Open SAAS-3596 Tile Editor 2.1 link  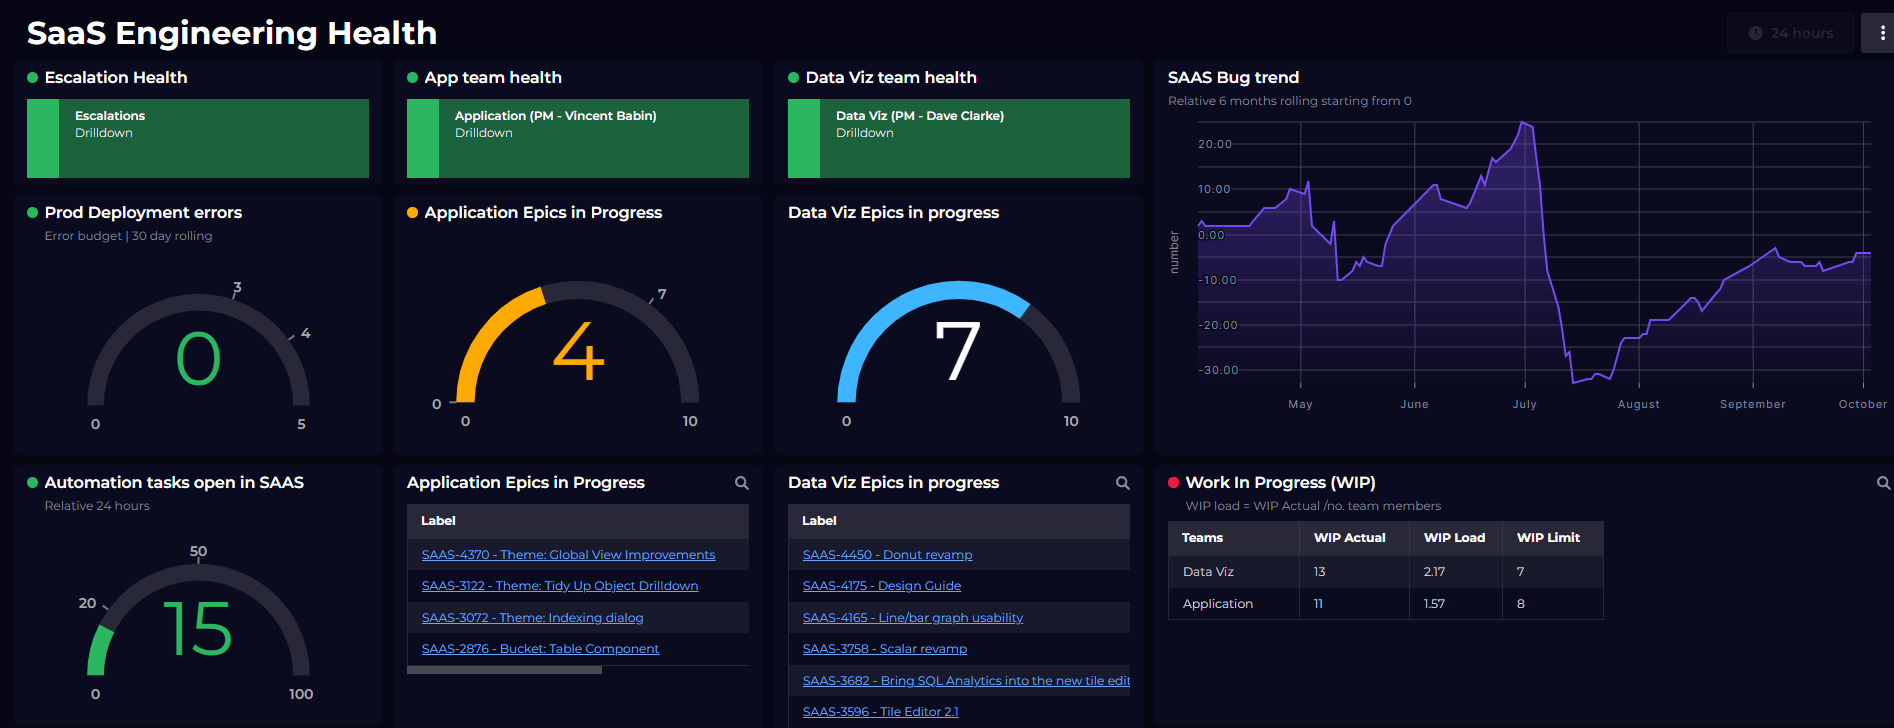(x=880, y=712)
